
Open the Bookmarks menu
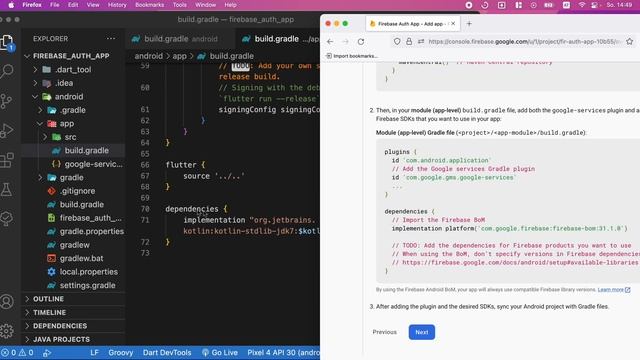coord(149,5)
